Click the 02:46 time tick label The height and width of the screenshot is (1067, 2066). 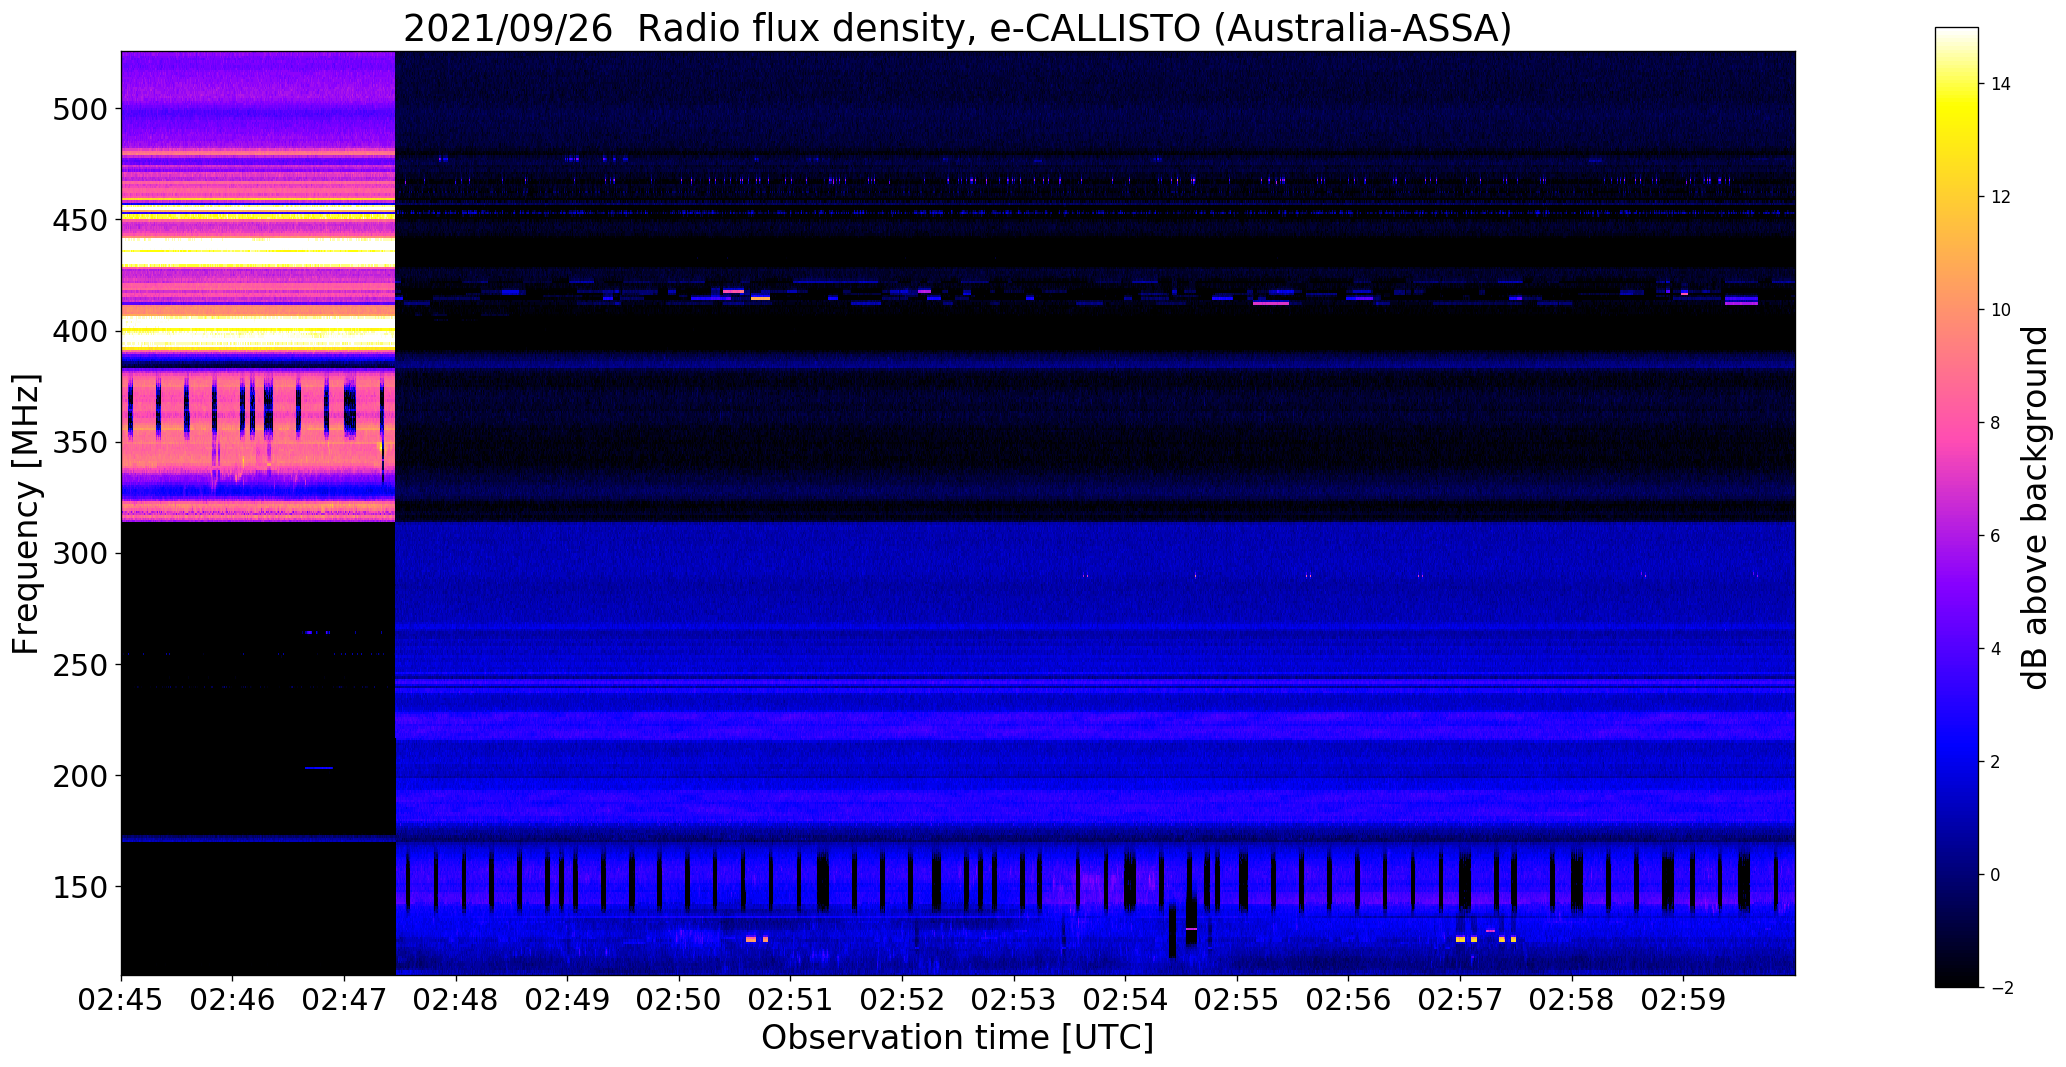[233, 1000]
